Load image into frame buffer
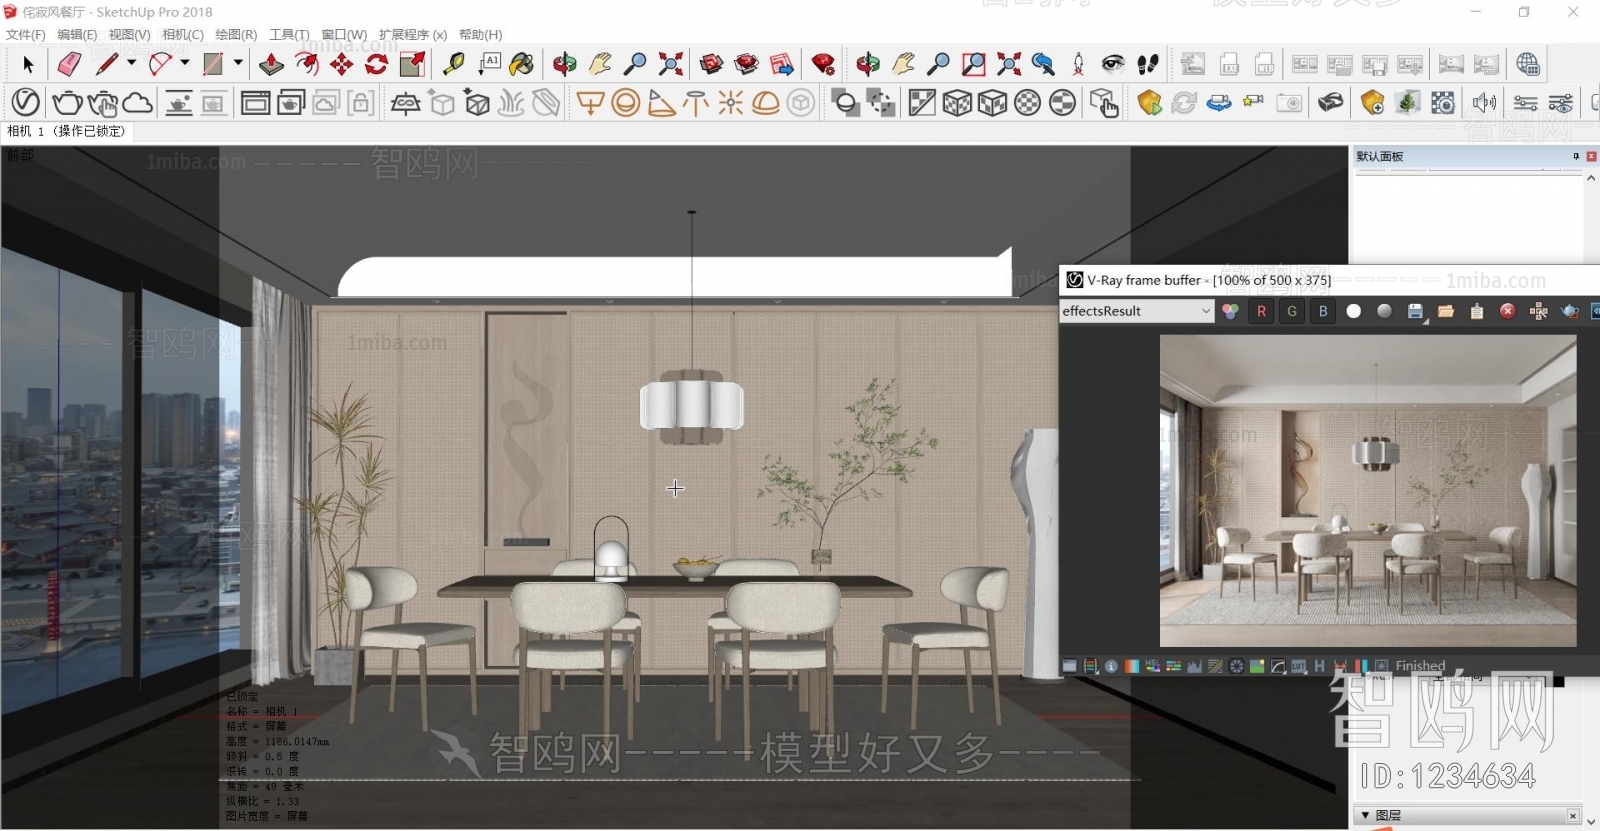Image resolution: width=1600 pixels, height=831 pixels. click(x=1446, y=312)
